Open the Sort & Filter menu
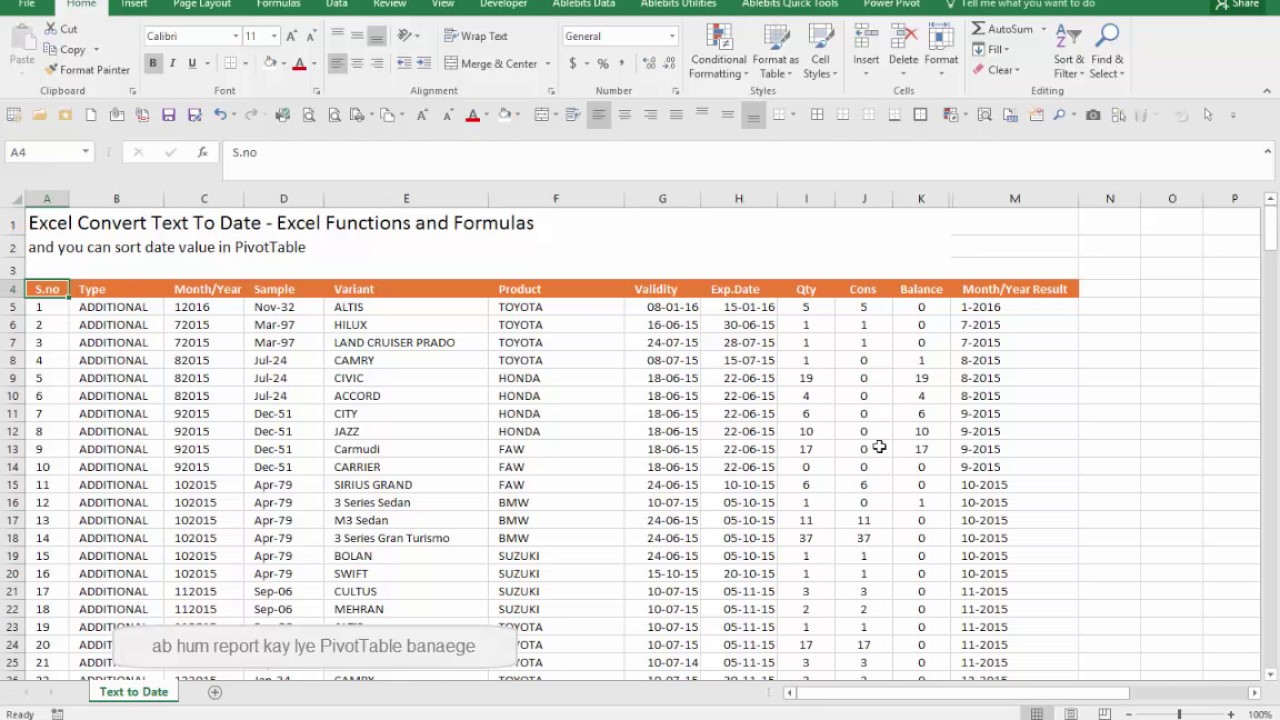This screenshot has width=1280, height=720. (x=1069, y=51)
